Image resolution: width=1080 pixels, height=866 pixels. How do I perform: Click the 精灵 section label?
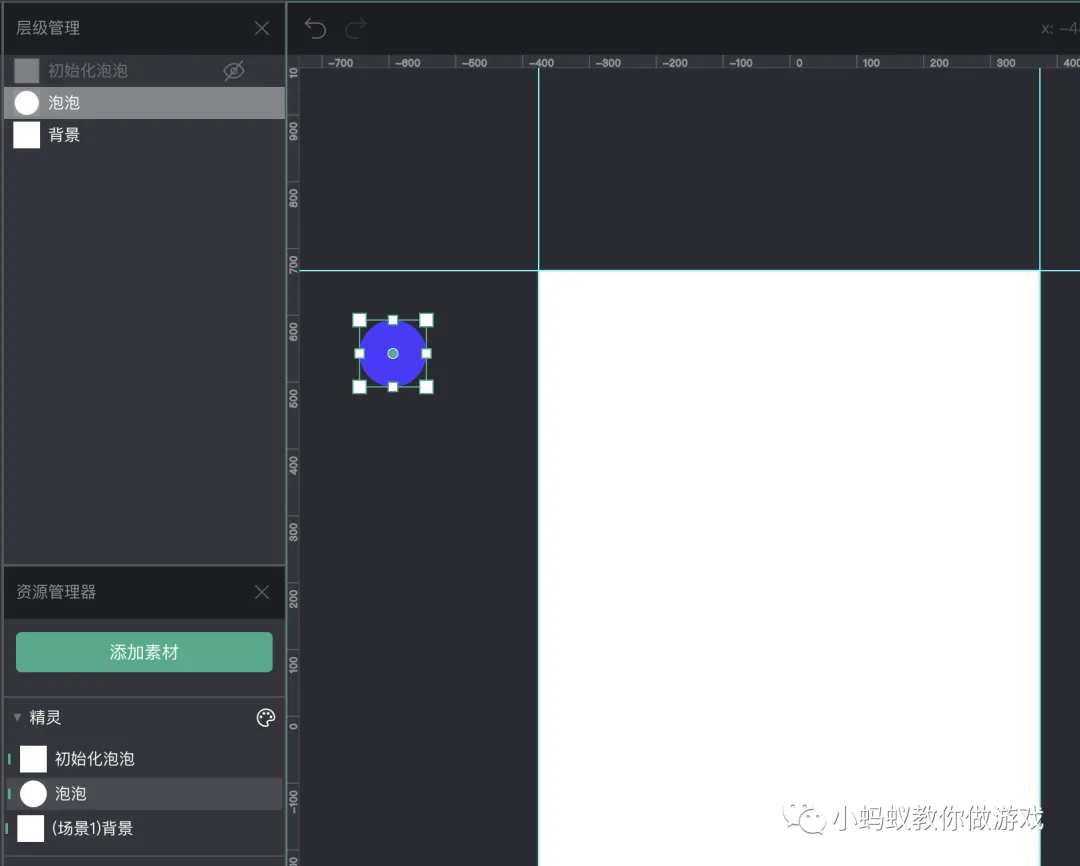click(x=45, y=717)
